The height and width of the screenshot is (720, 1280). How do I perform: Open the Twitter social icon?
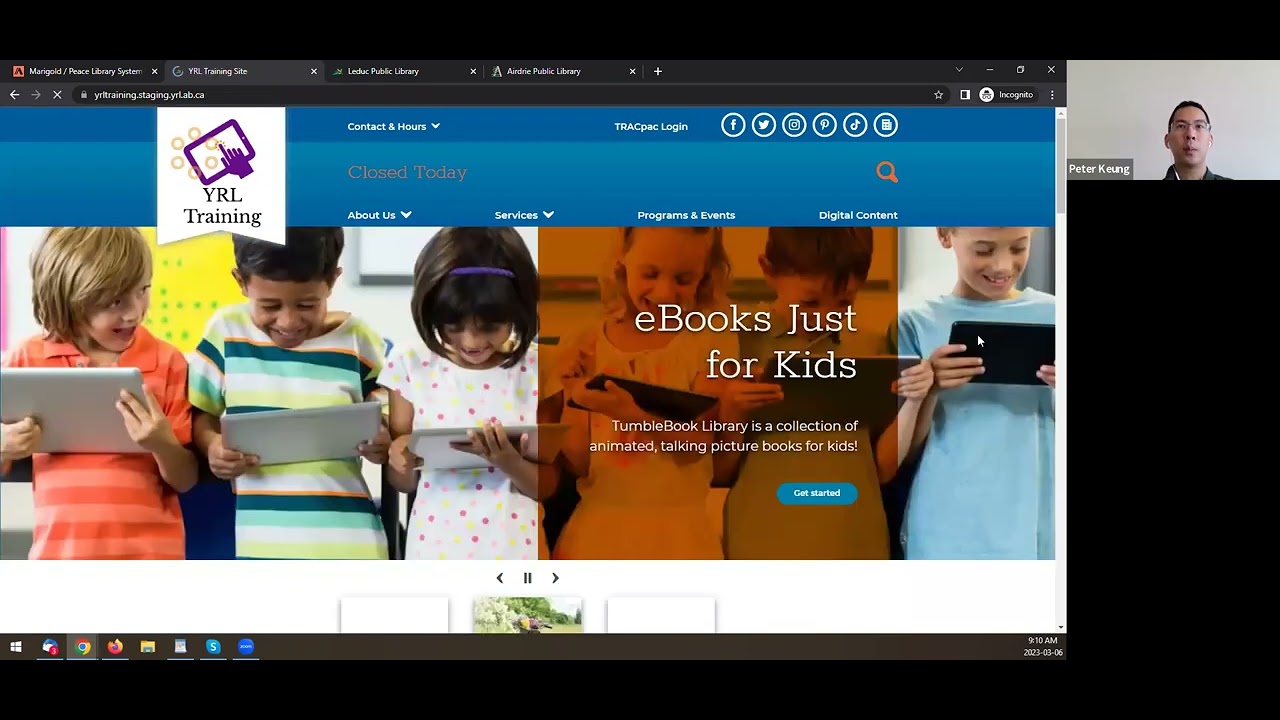(x=764, y=125)
